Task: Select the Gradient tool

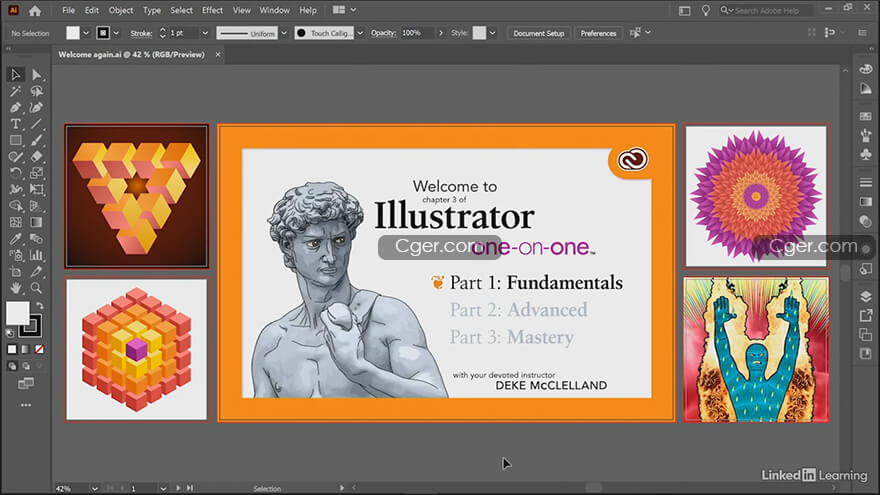Action: tap(36, 222)
